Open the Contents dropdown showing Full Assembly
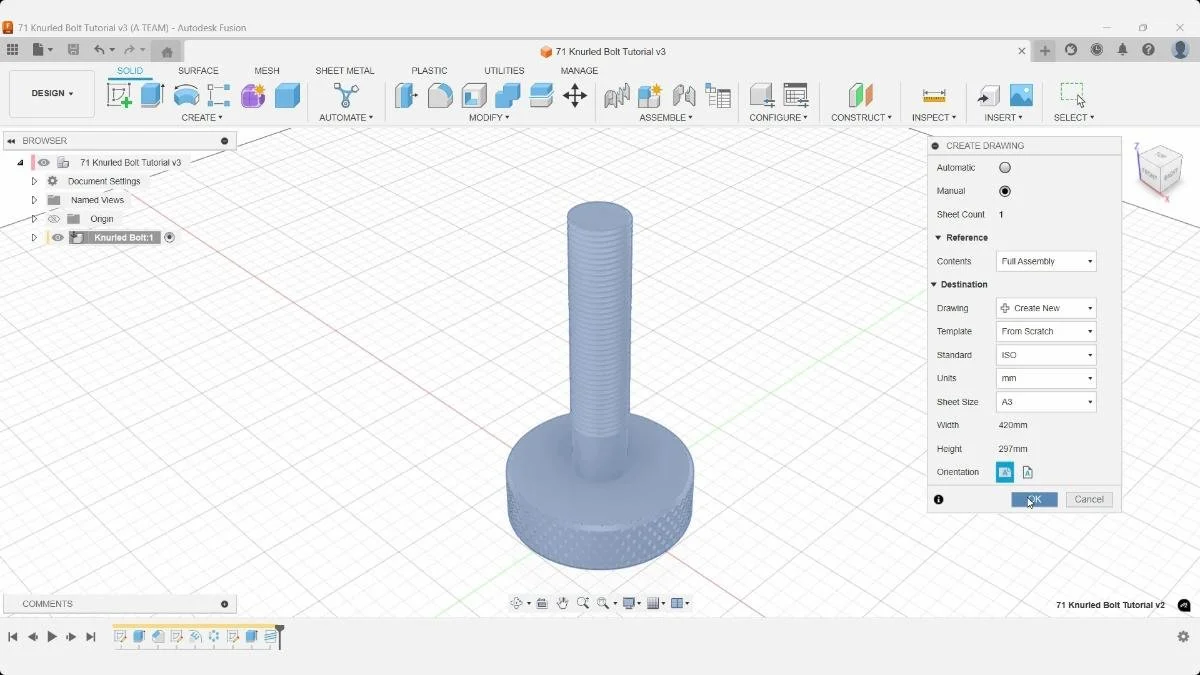Screen dimensions: 1200x675 pyautogui.click(x=1046, y=261)
